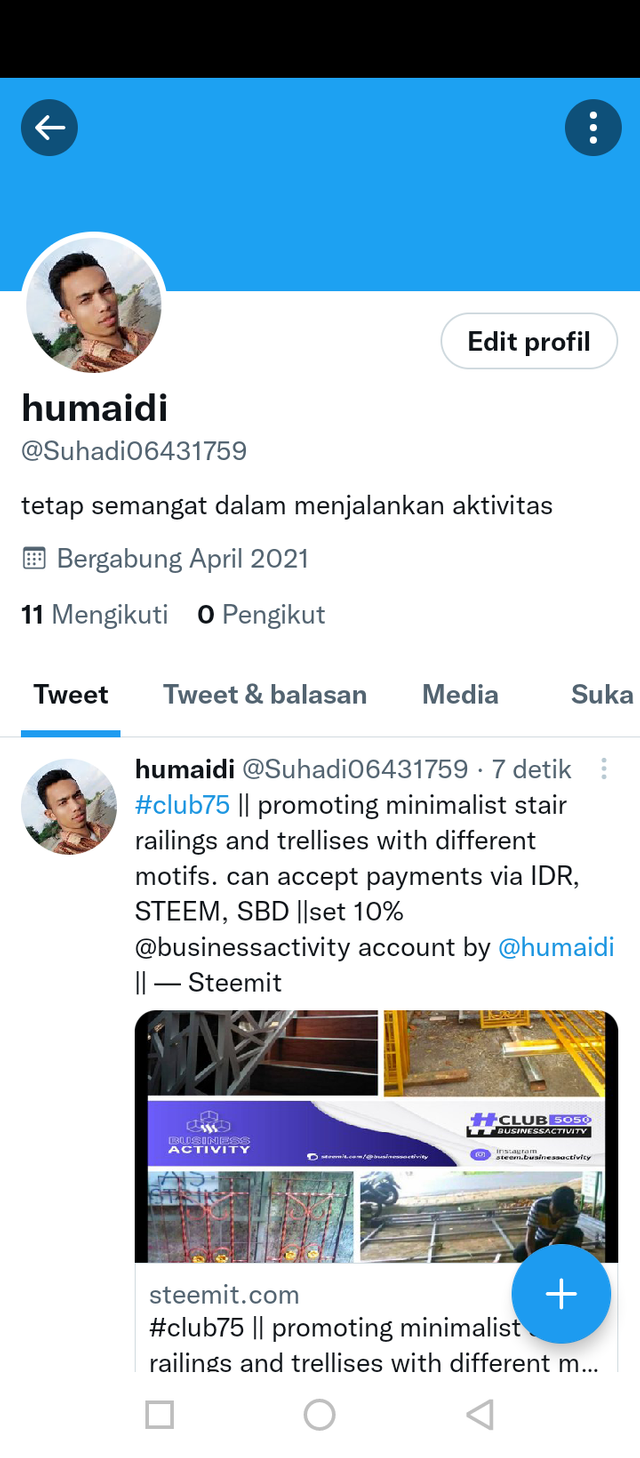The width and height of the screenshot is (640, 1458).
Task: Switch to Tweet & balasan tab
Action: pyautogui.click(x=265, y=694)
